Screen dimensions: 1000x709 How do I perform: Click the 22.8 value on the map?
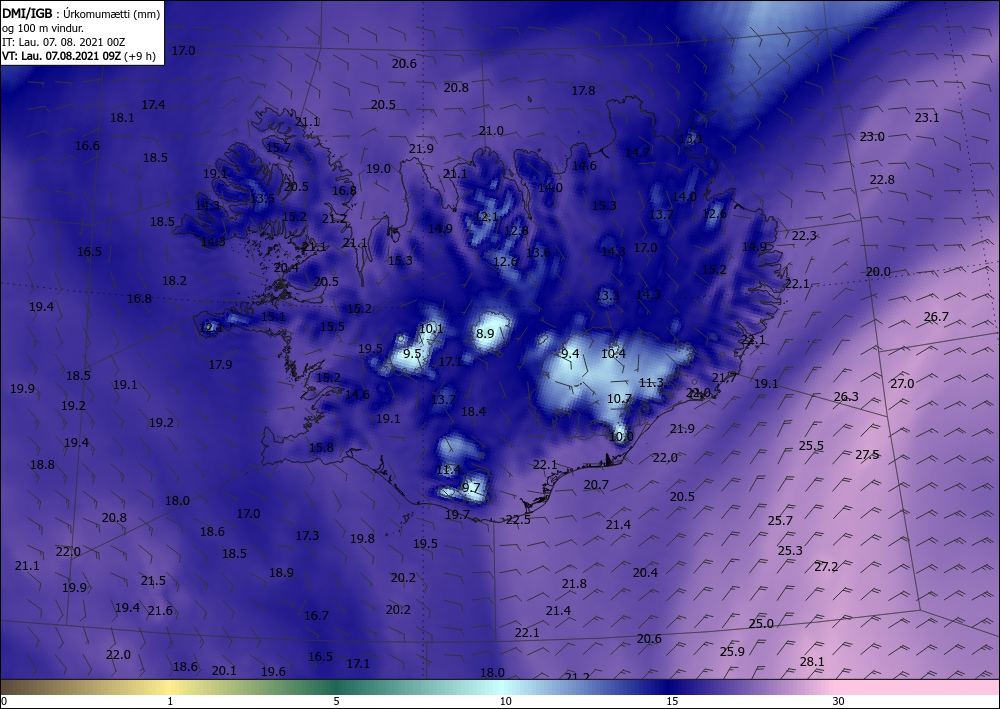(882, 180)
